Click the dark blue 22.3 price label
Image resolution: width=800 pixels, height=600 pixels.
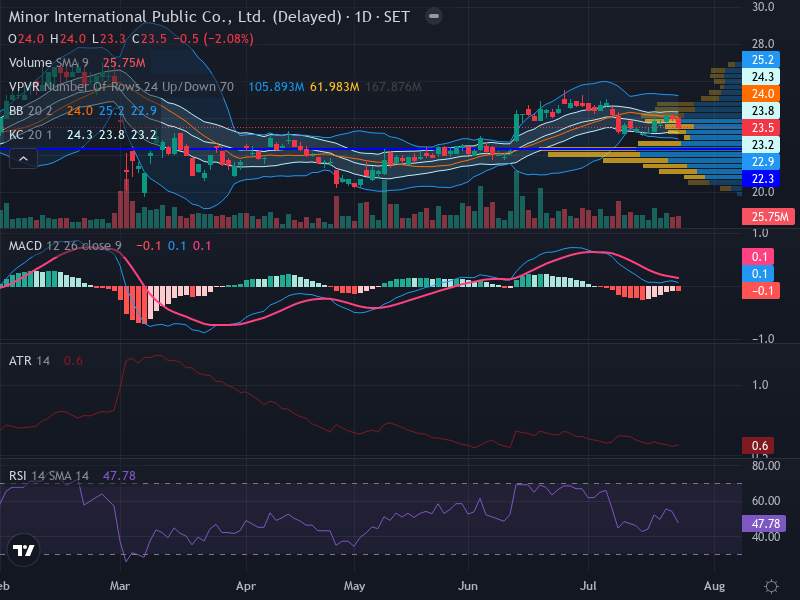[761, 179]
